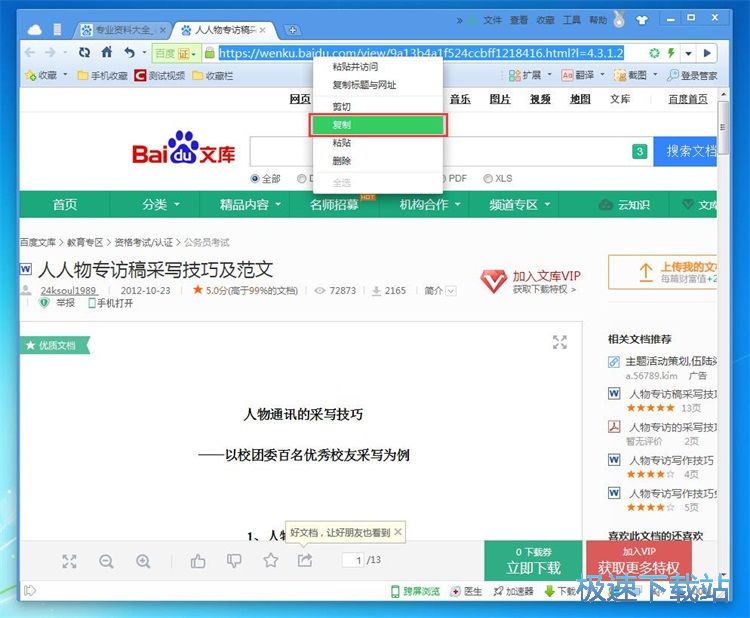Click the 百度首页 link
The width and height of the screenshot is (750, 618).
[x=688, y=99]
